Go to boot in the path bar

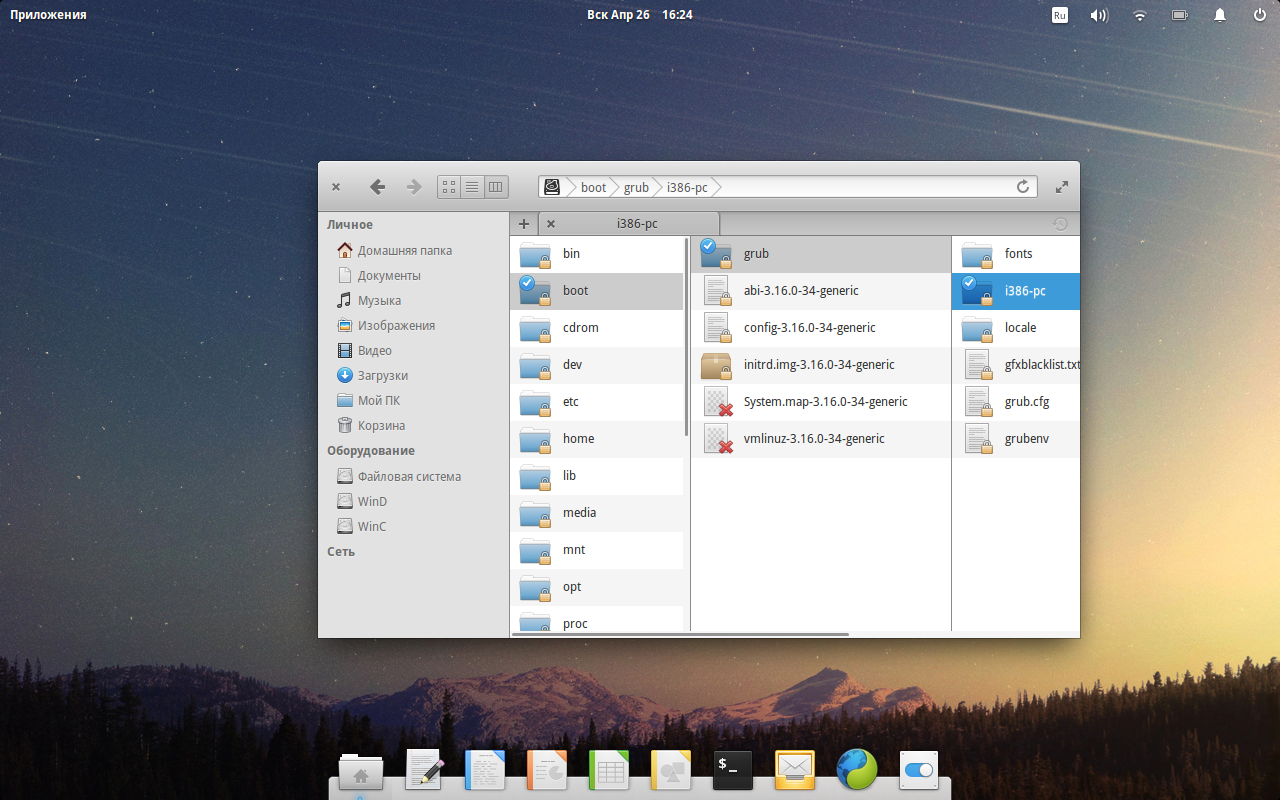tap(593, 188)
